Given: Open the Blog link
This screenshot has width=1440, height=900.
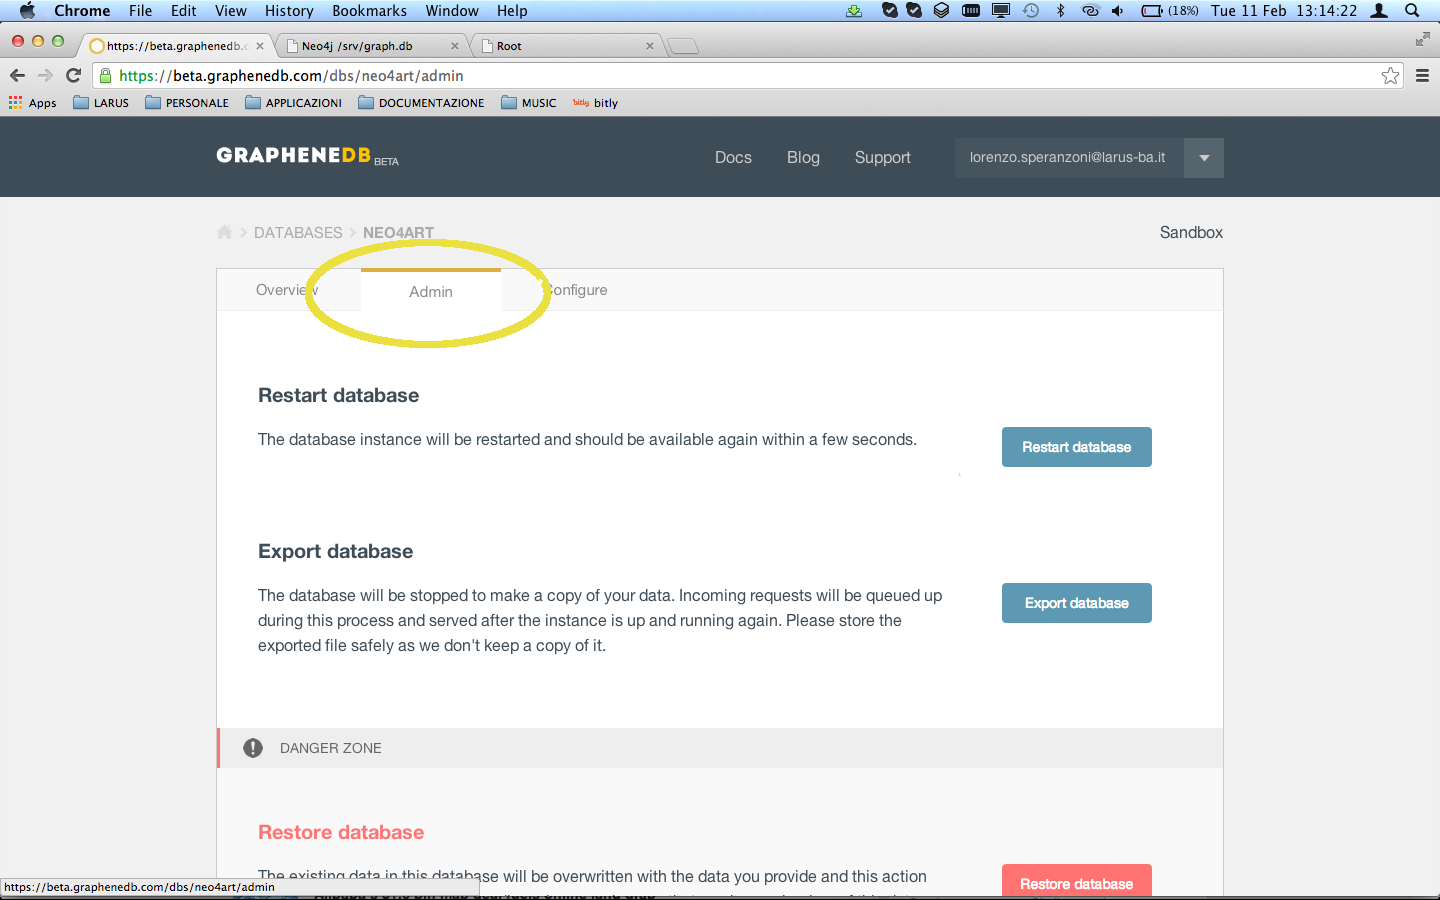Looking at the screenshot, I should tap(803, 157).
